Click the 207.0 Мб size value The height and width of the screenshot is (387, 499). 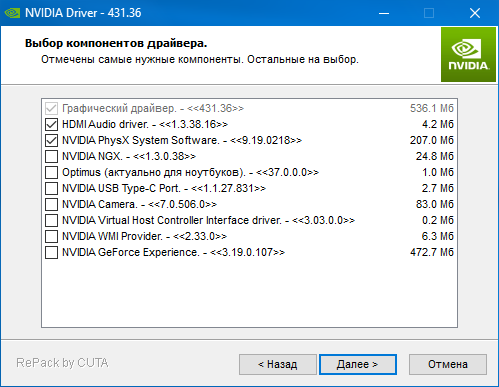[x=432, y=140]
